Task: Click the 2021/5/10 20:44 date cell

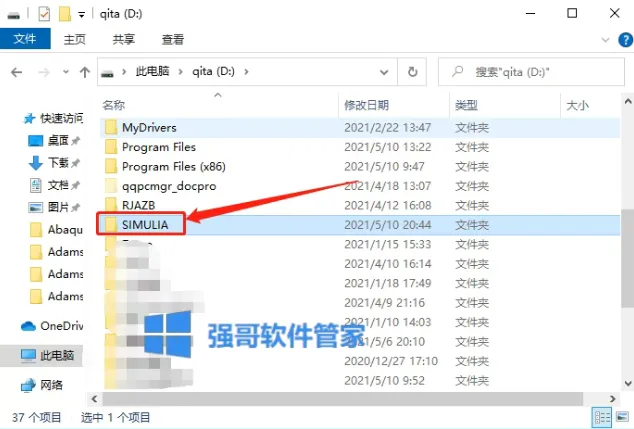Action: pyautogui.click(x=387, y=225)
